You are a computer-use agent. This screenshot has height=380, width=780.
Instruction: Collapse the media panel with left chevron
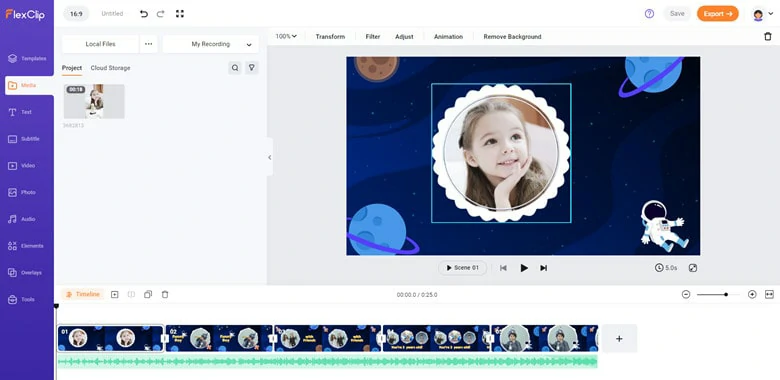(x=270, y=157)
